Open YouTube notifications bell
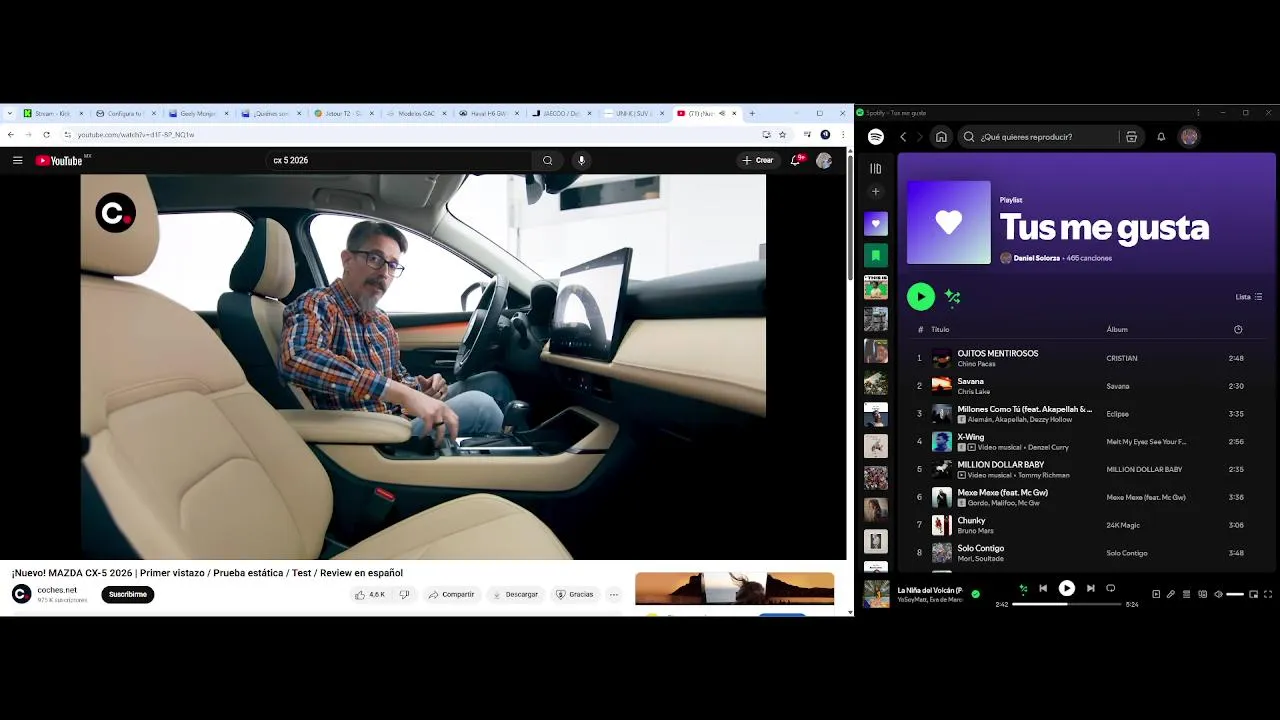1280x720 pixels. 797,160
